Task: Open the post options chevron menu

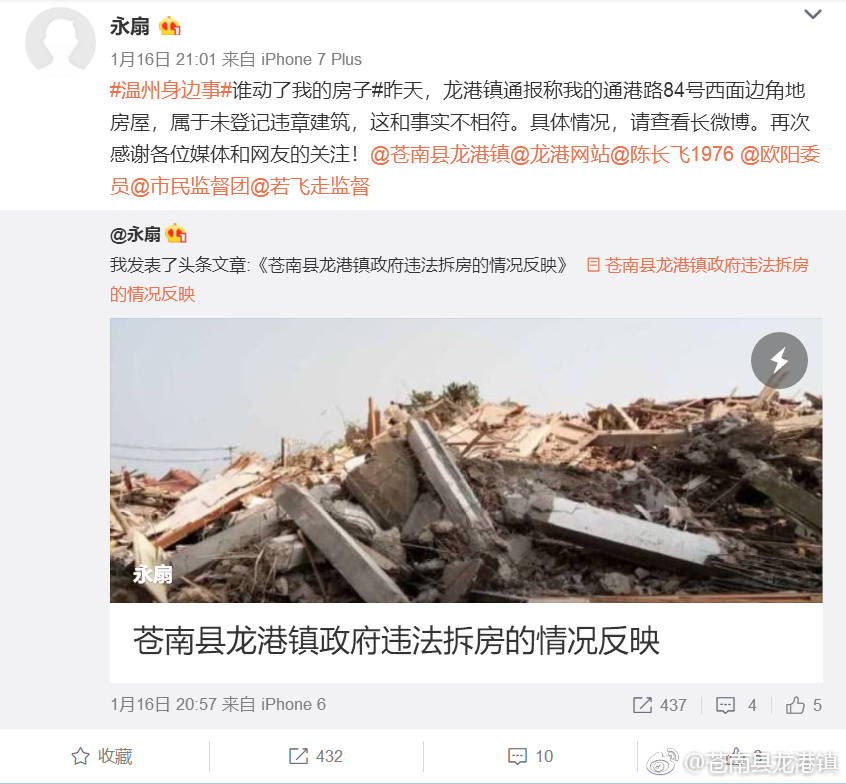Action: [x=813, y=14]
